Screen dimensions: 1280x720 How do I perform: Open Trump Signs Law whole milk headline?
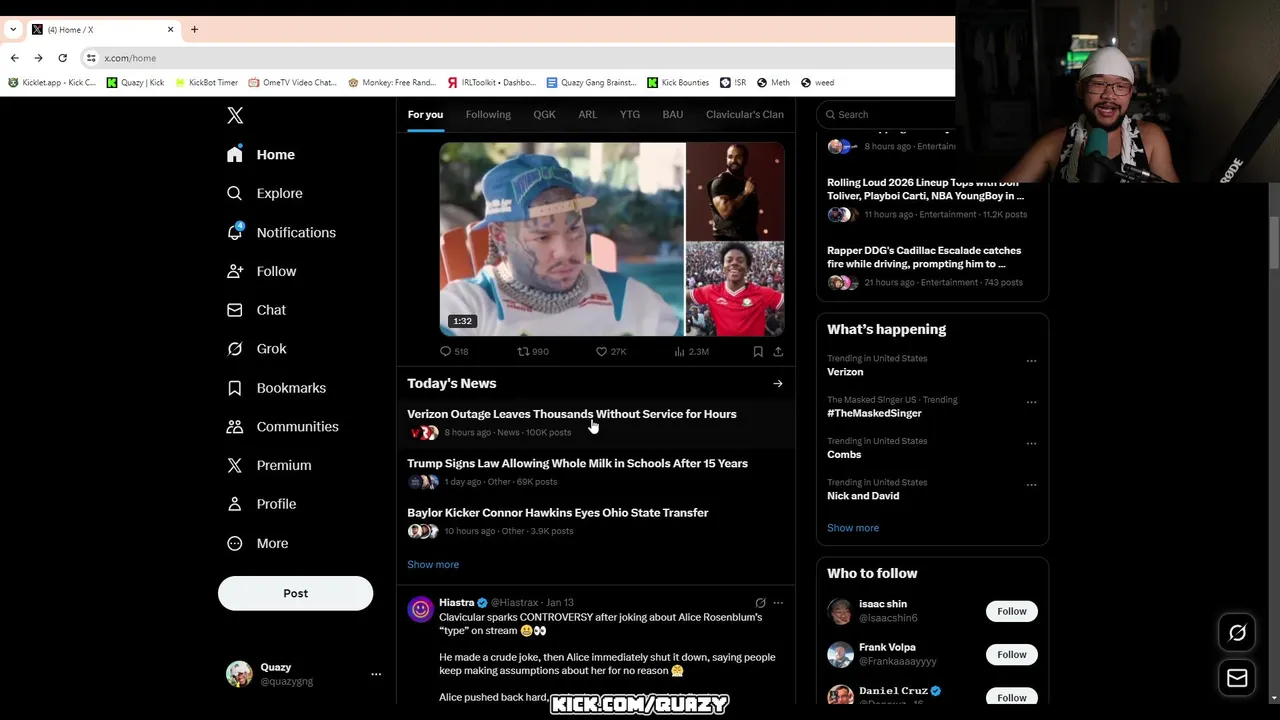coord(577,463)
